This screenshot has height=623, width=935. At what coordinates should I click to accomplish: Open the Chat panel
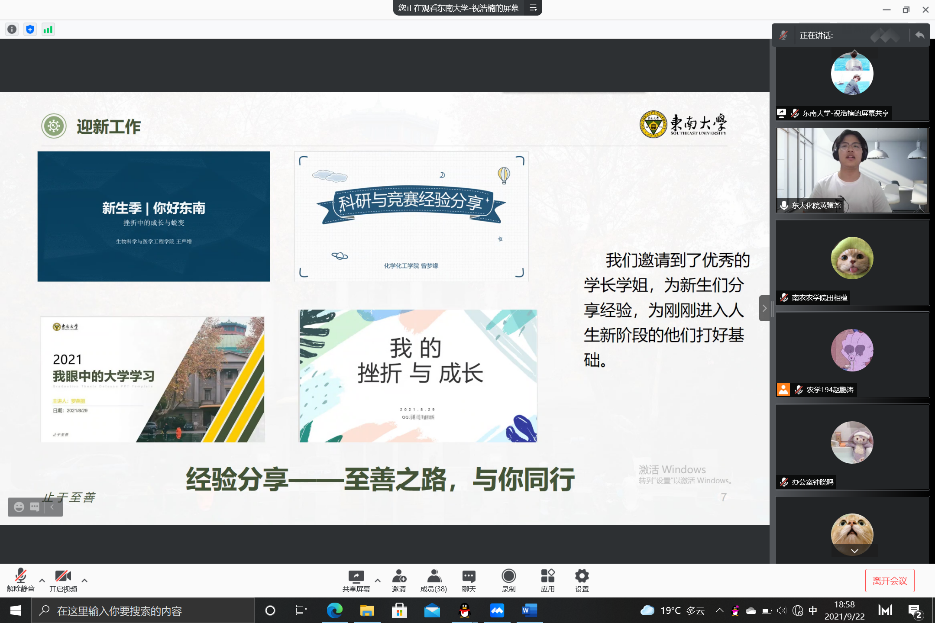coord(469,577)
